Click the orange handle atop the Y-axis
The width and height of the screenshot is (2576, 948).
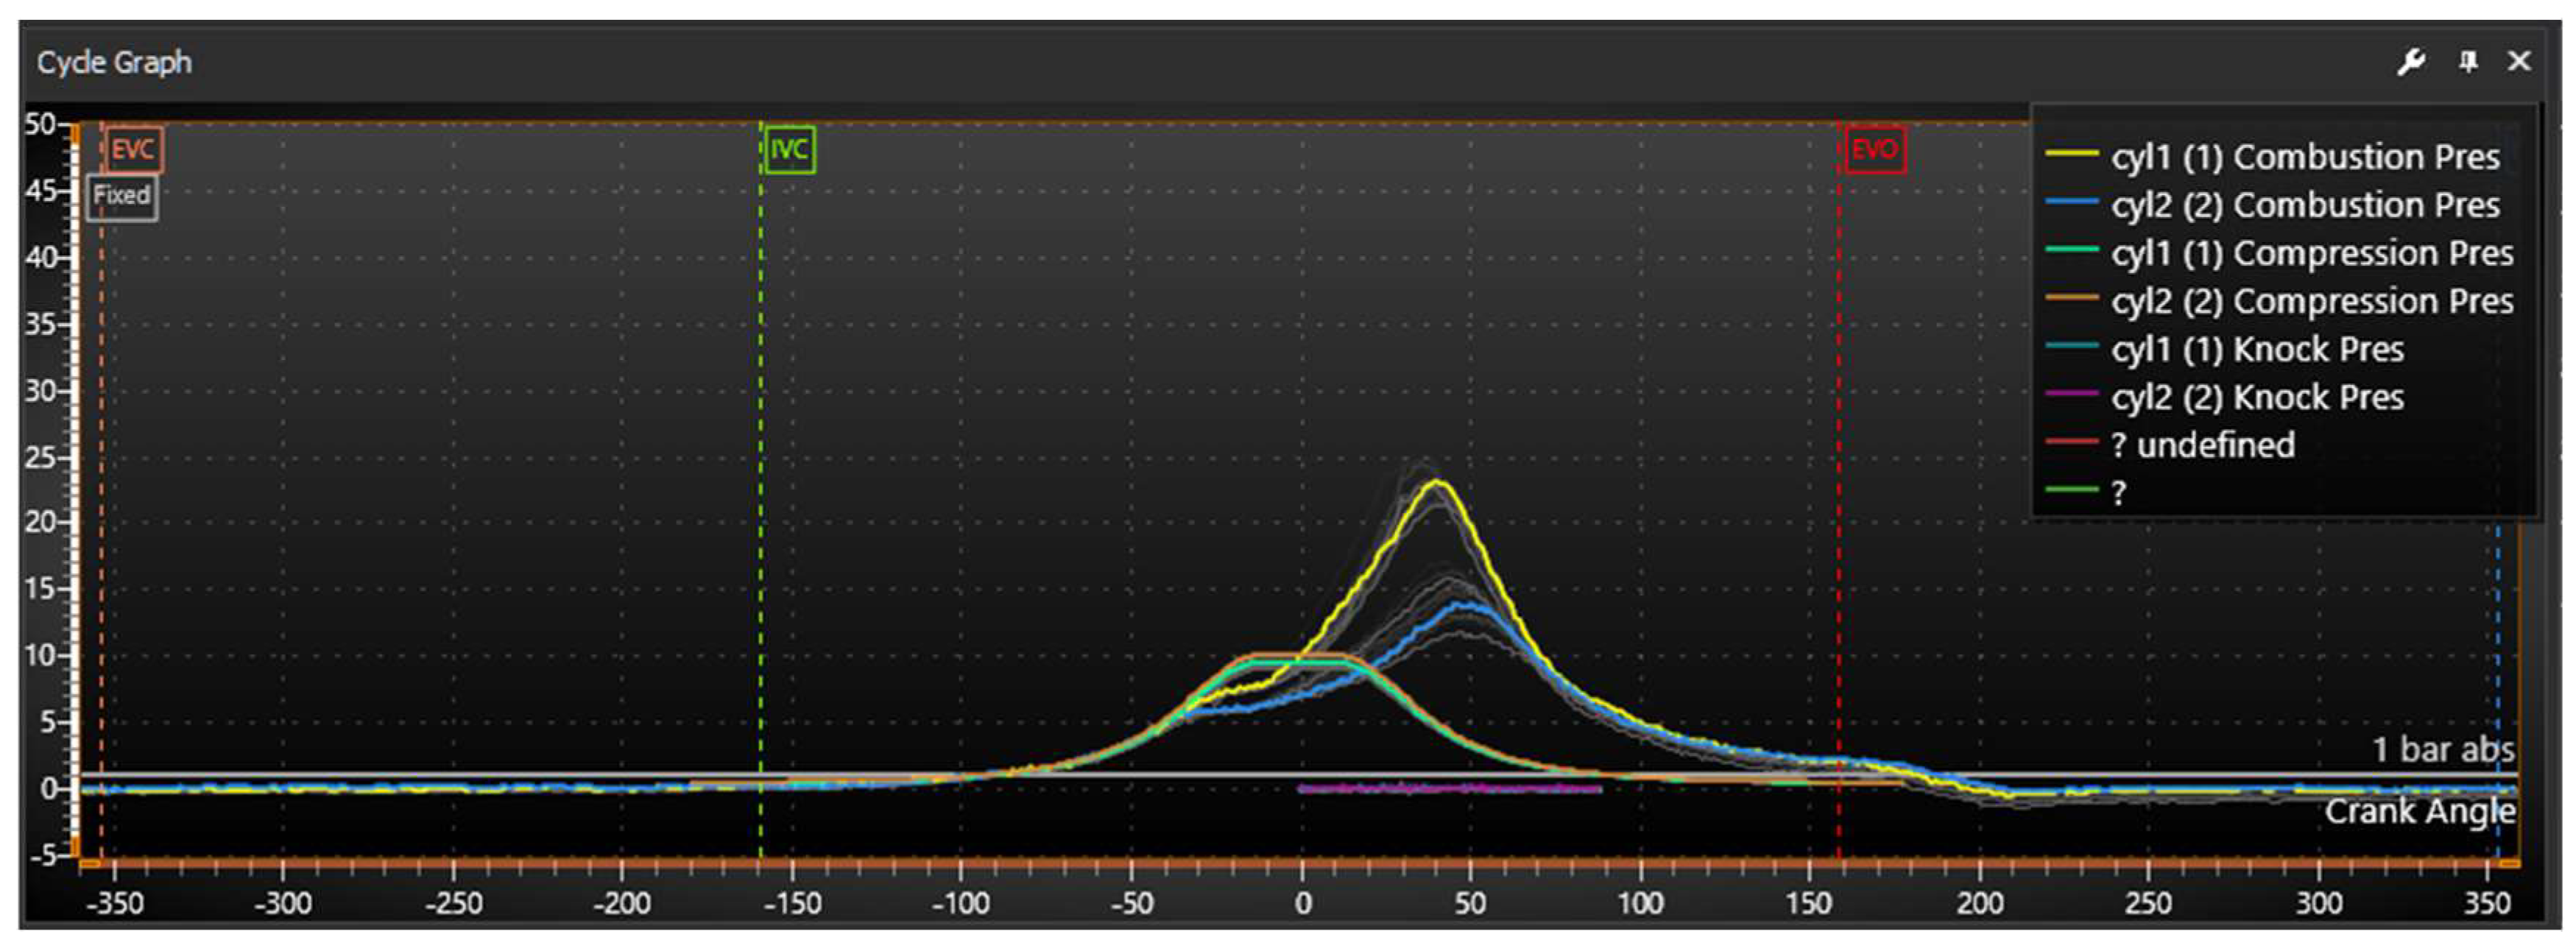tap(74, 133)
